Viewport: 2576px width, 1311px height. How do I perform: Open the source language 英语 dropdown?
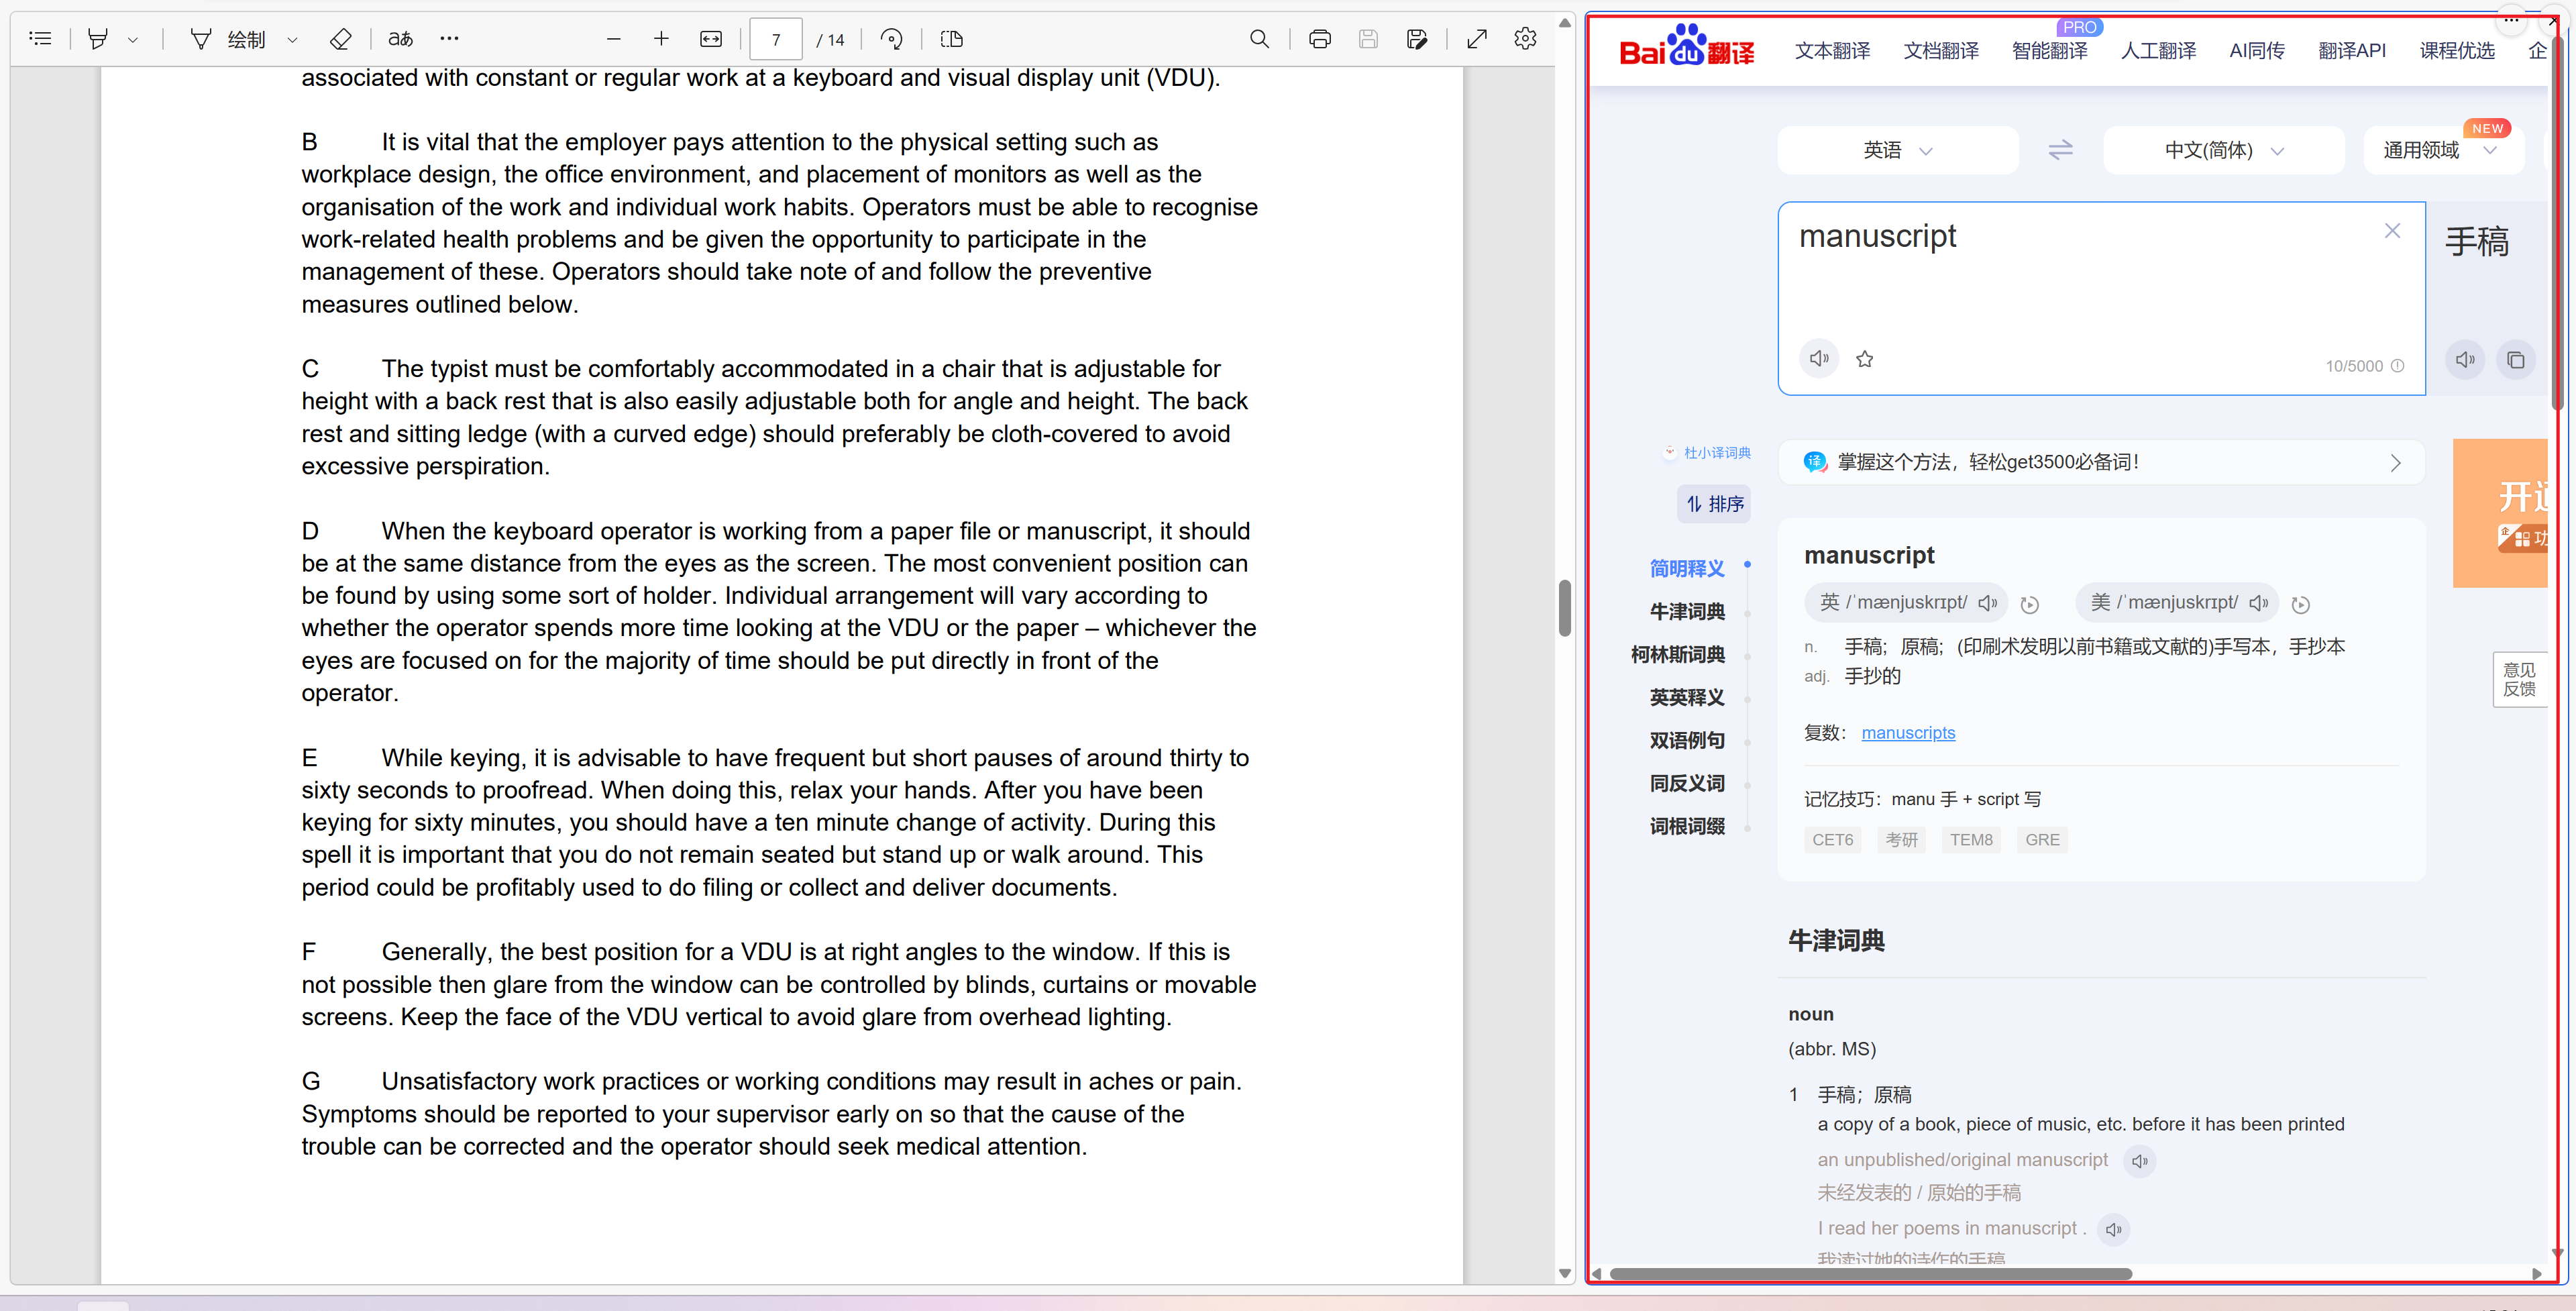tap(1897, 150)
